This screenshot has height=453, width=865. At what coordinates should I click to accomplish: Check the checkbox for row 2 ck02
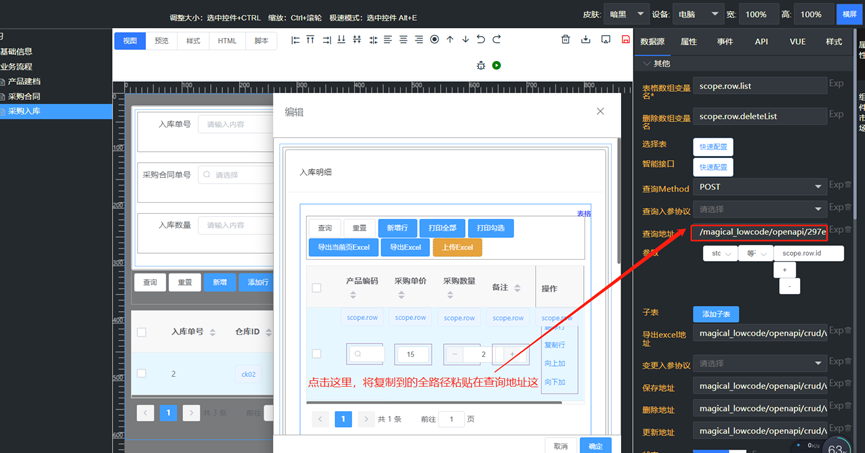coord(142,374)
